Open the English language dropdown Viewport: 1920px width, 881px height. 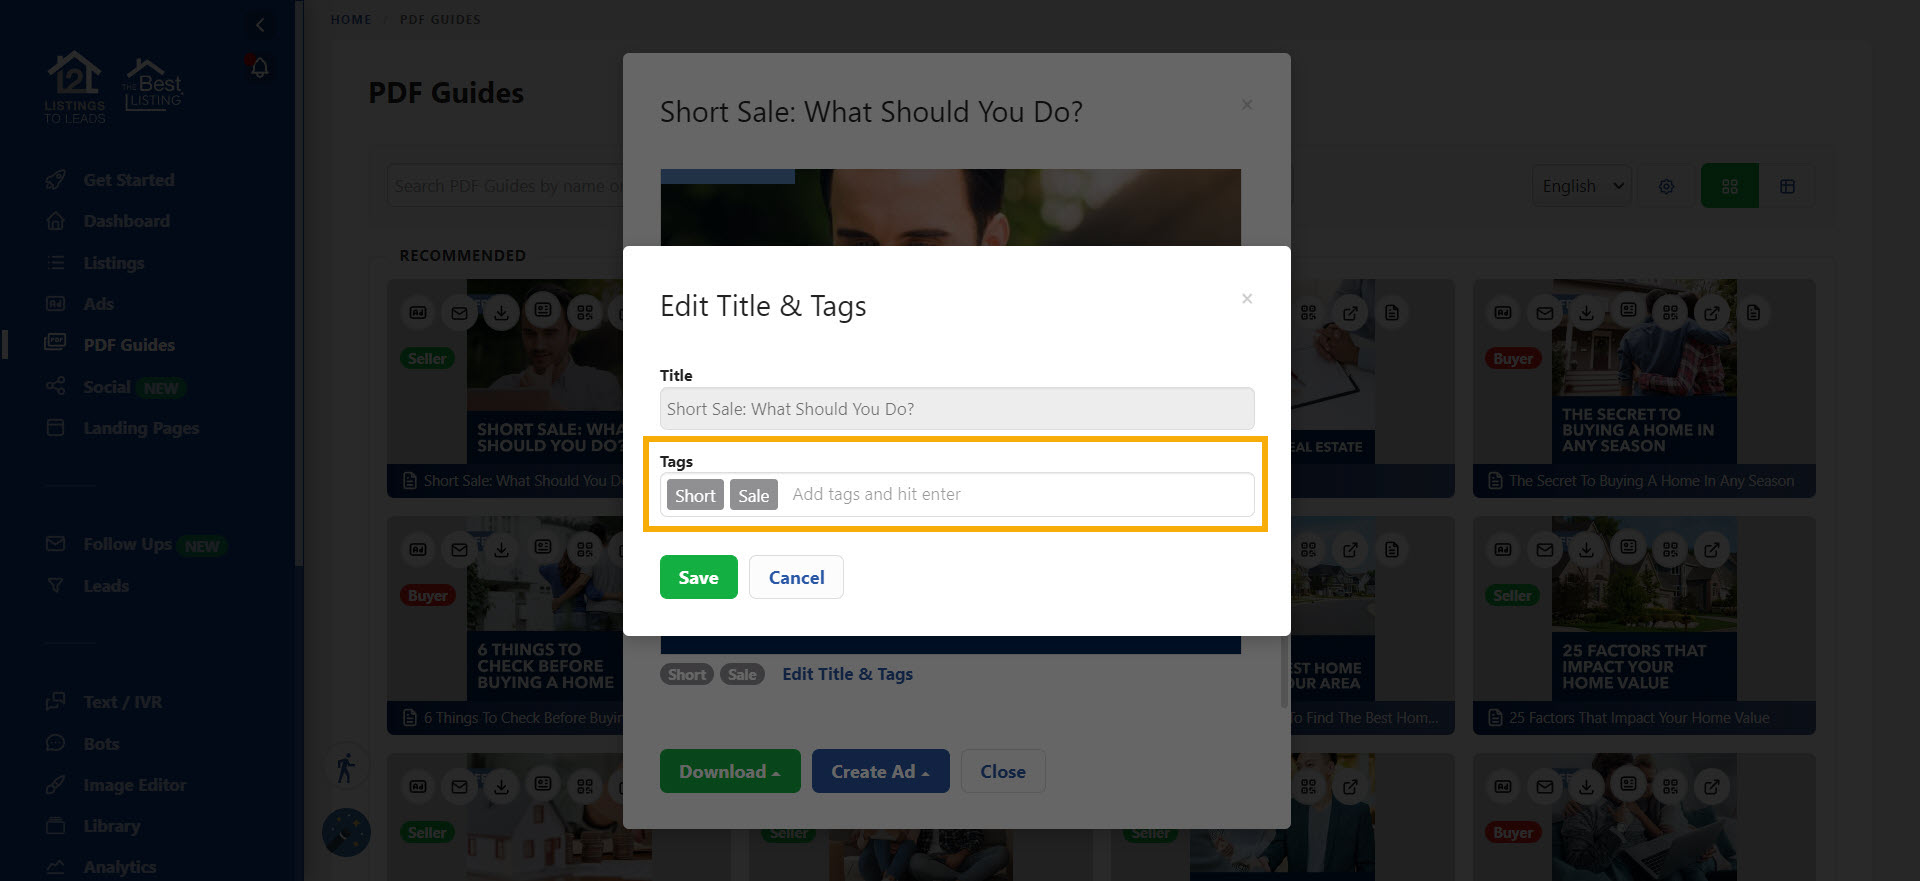(x=1581, y=185)
